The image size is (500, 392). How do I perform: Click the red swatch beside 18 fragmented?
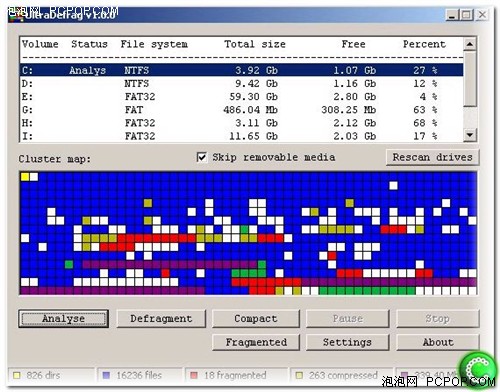click(194, 376)
